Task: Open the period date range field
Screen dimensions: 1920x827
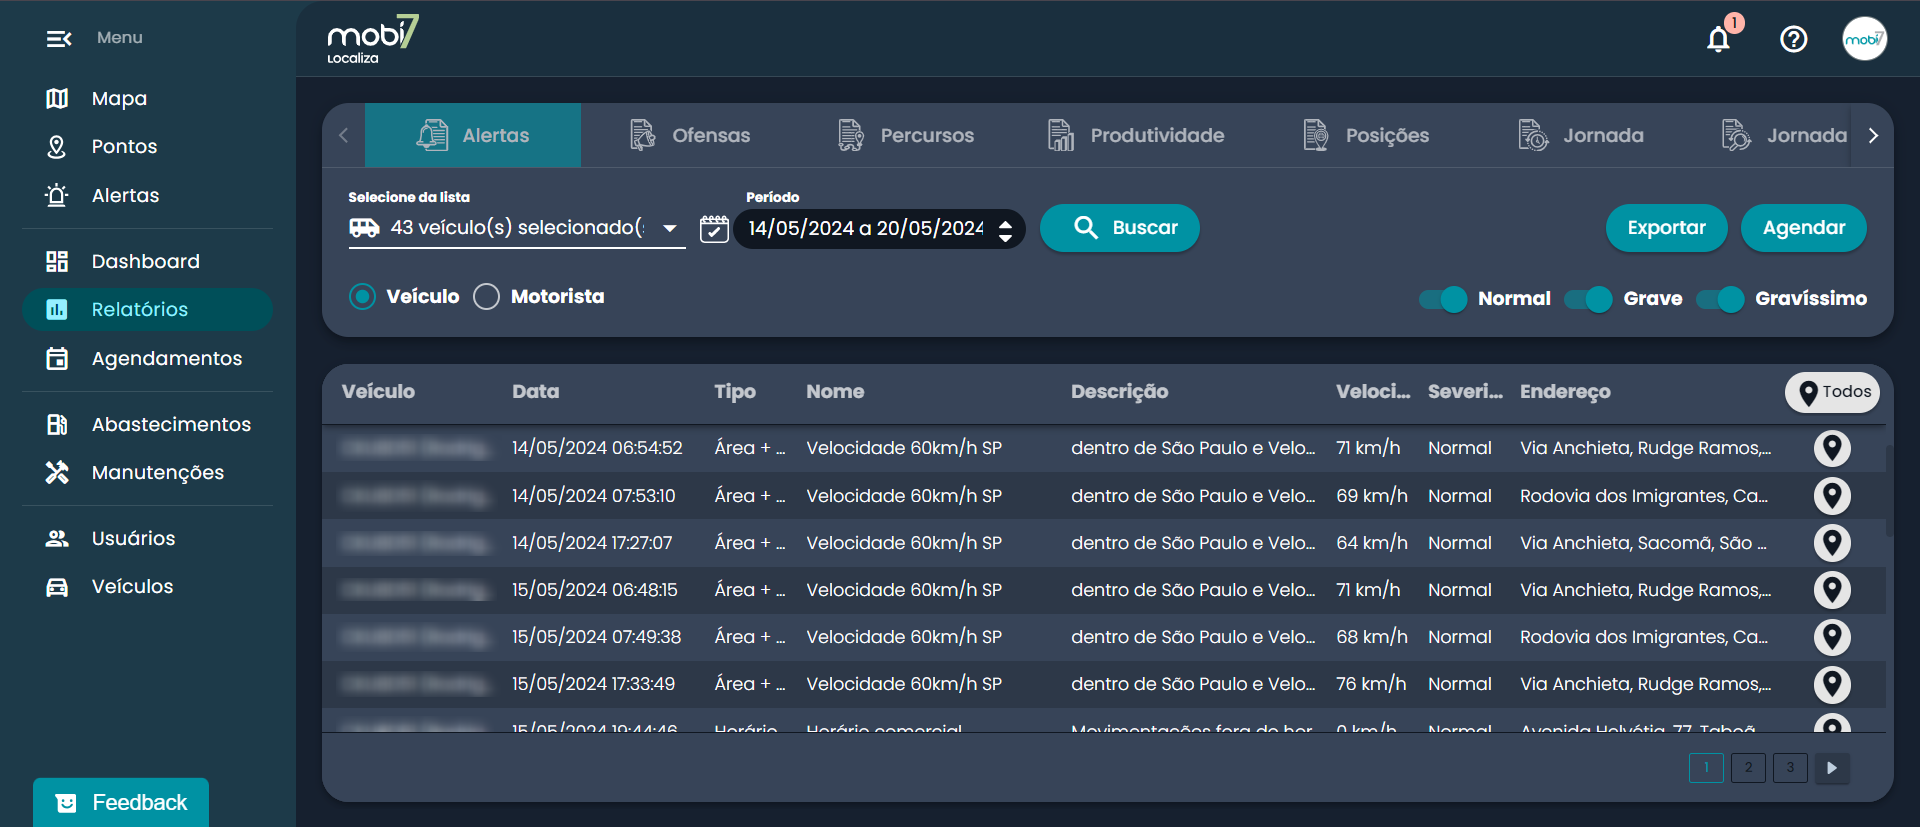Action: (880, 229)
